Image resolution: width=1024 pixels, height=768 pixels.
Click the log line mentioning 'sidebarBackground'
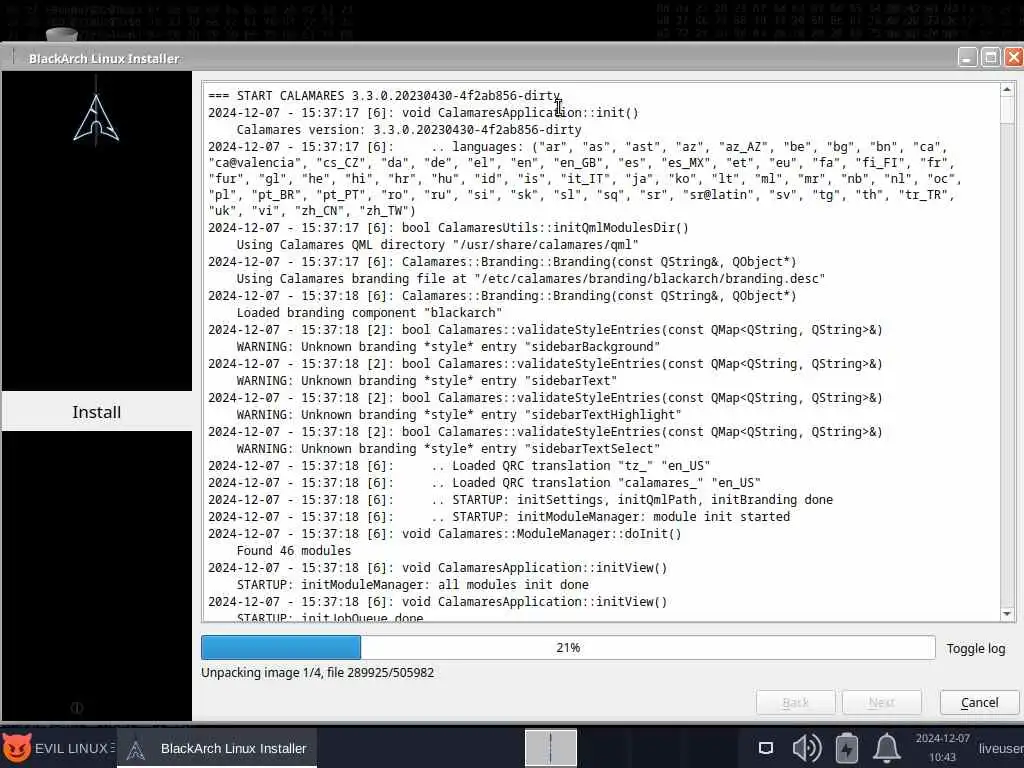click(448, 347)
